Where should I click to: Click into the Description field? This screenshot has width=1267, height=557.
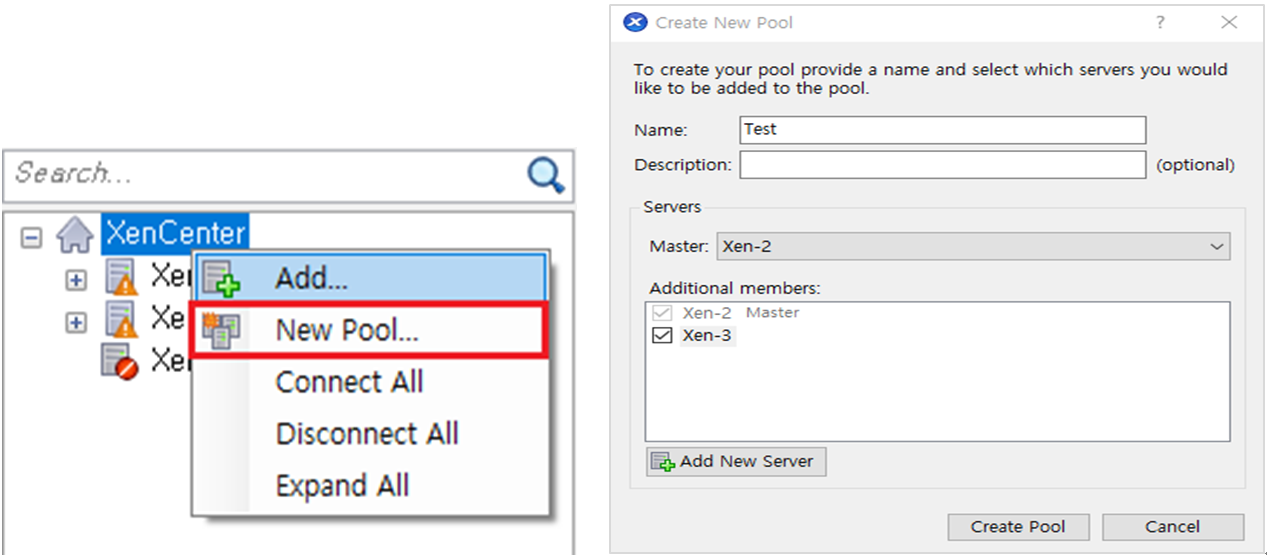tap(942, 165)
